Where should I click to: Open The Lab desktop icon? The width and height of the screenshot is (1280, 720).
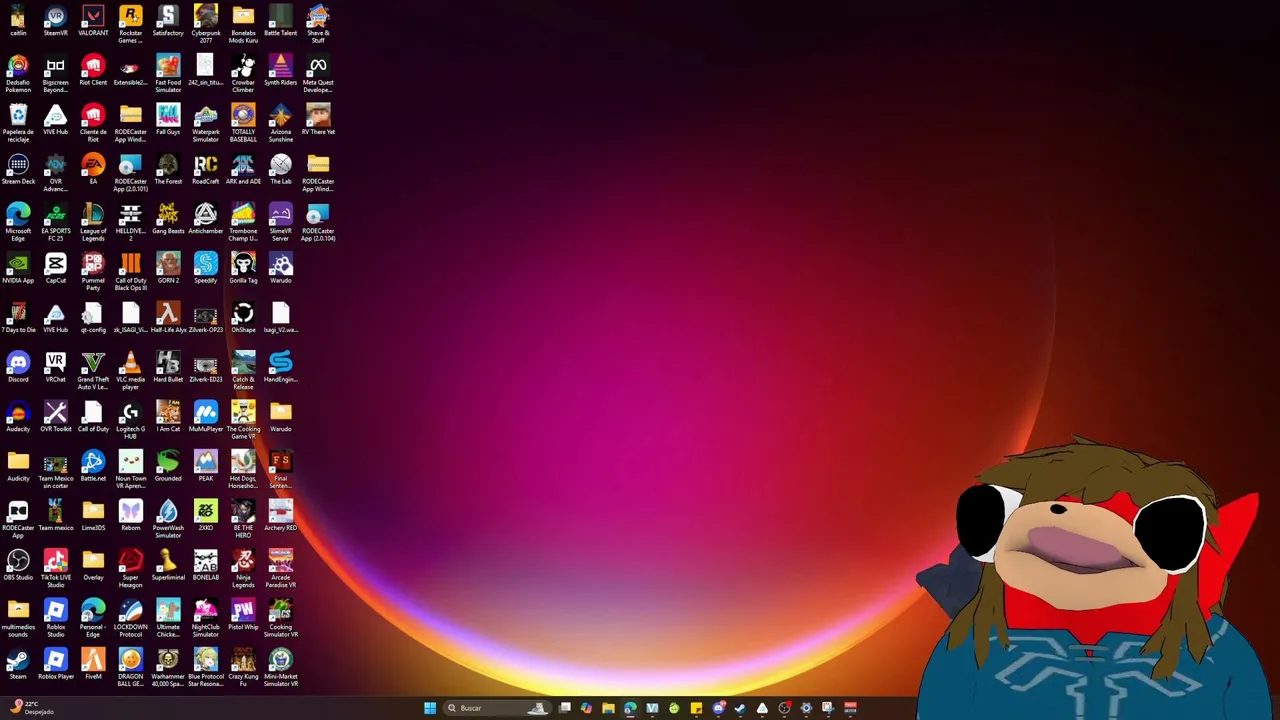pyautogui.click(x=280, y=169)
